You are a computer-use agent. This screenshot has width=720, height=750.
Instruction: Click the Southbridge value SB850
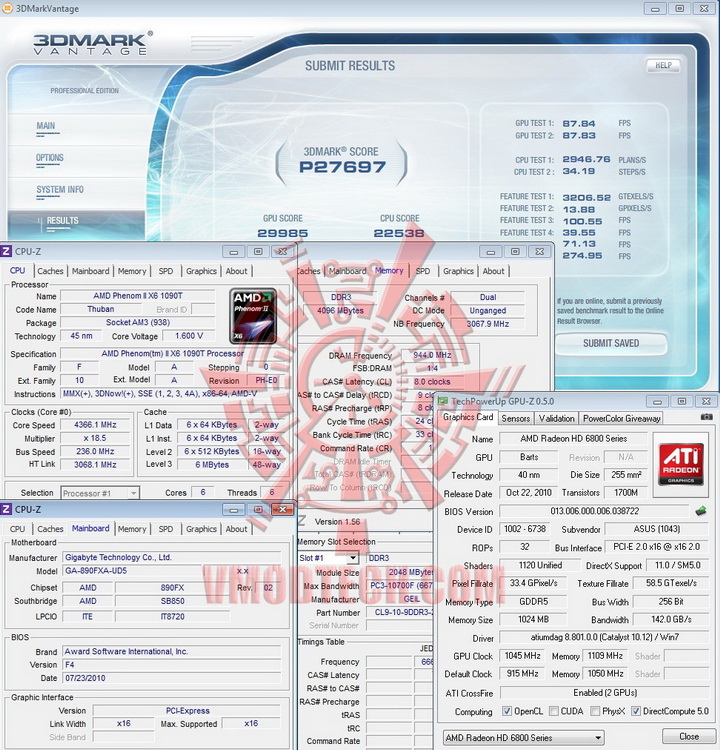(x=172, y=601)
